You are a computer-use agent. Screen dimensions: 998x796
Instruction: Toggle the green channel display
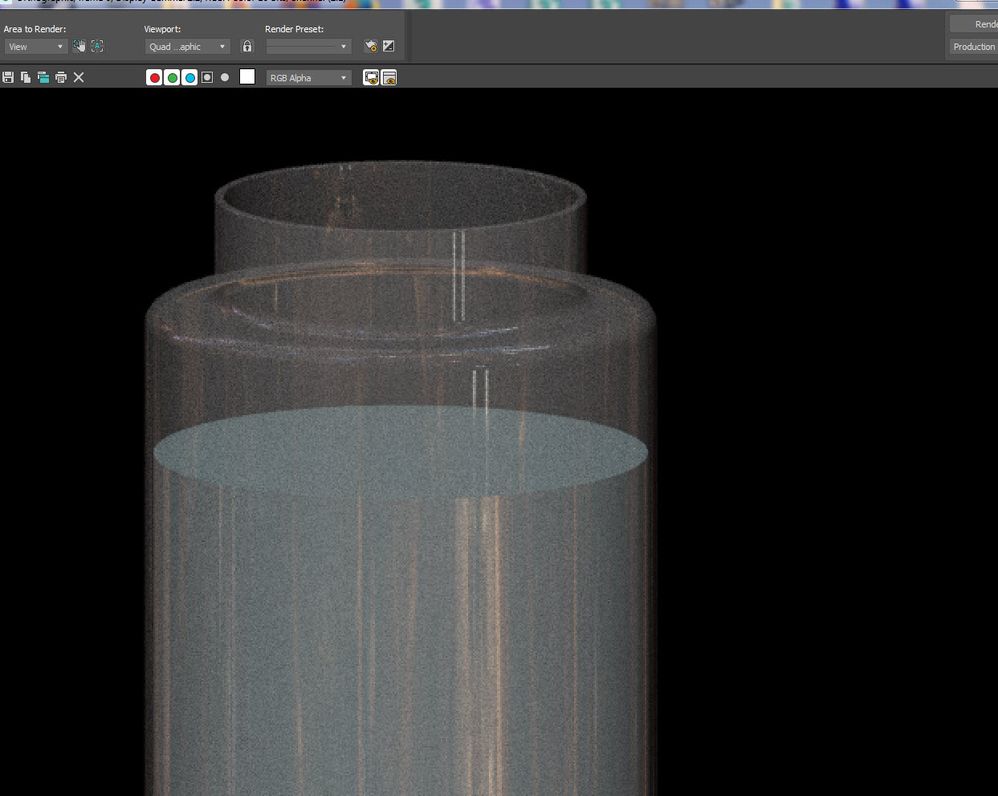tap(172, 78)
